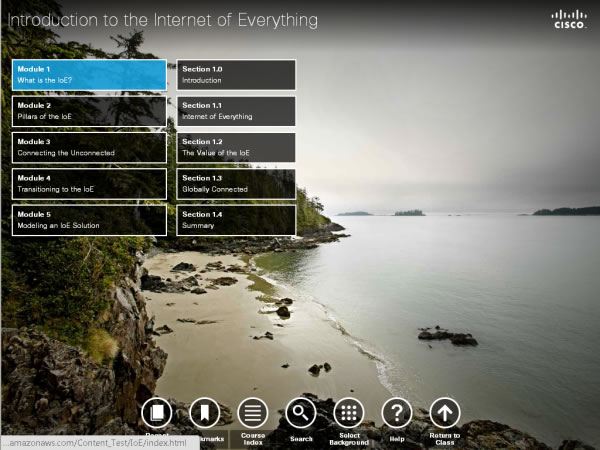Select Module 2 Pillars of the IoE
The image size is (600, 450).
[89, 111]
